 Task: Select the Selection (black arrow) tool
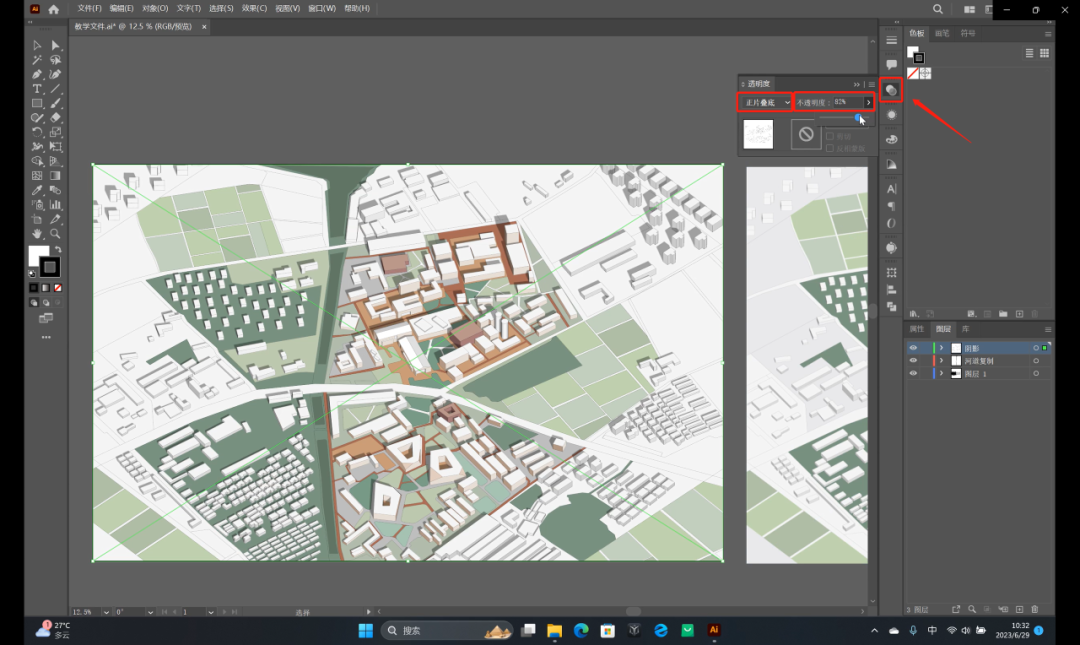click(37, 45)
